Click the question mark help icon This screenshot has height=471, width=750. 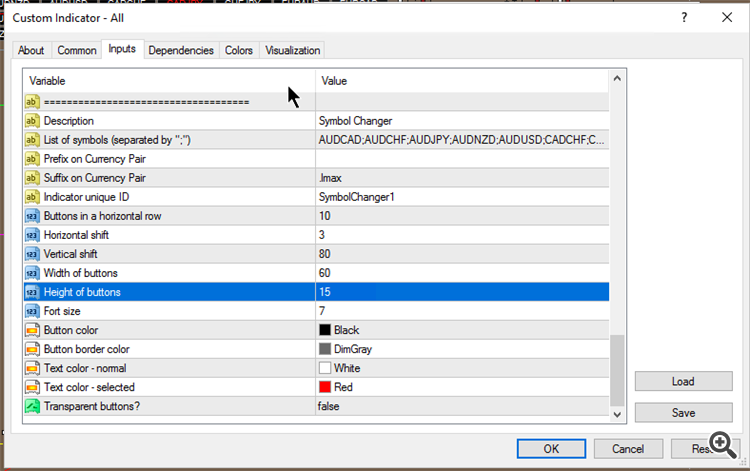684,18
